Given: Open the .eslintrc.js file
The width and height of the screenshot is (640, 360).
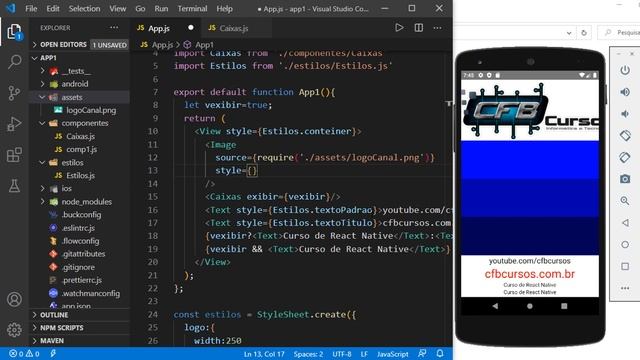Looking at the screenshot, I should coord(78,228).
